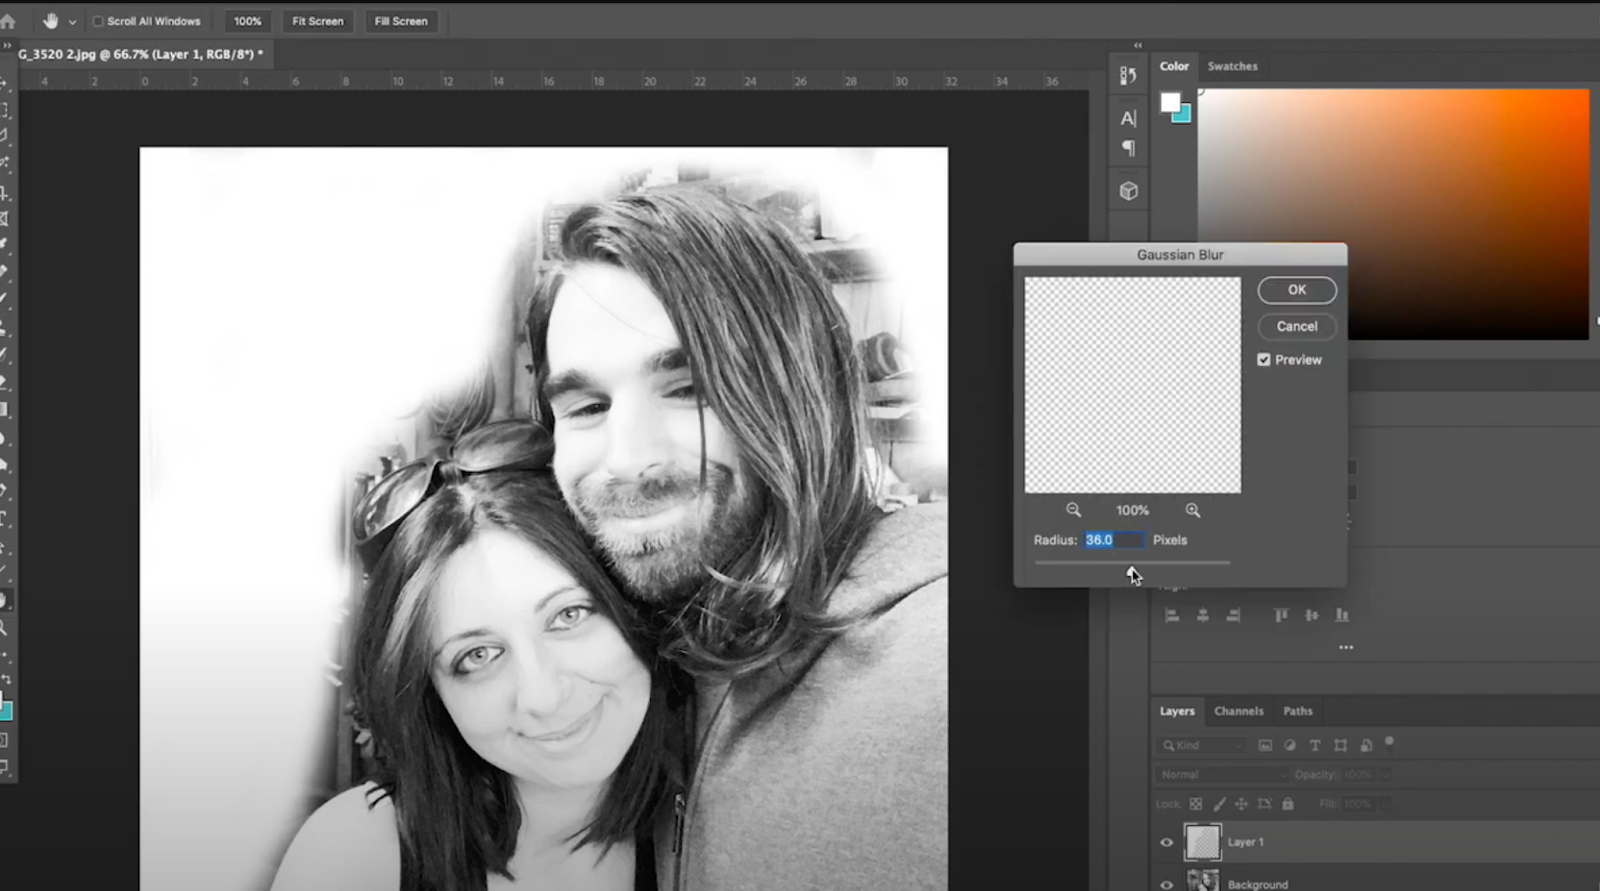Screen dimensions: 1600x891
Task: Select the Hand tool icon in options bar
Action: [x=50, y=21]
